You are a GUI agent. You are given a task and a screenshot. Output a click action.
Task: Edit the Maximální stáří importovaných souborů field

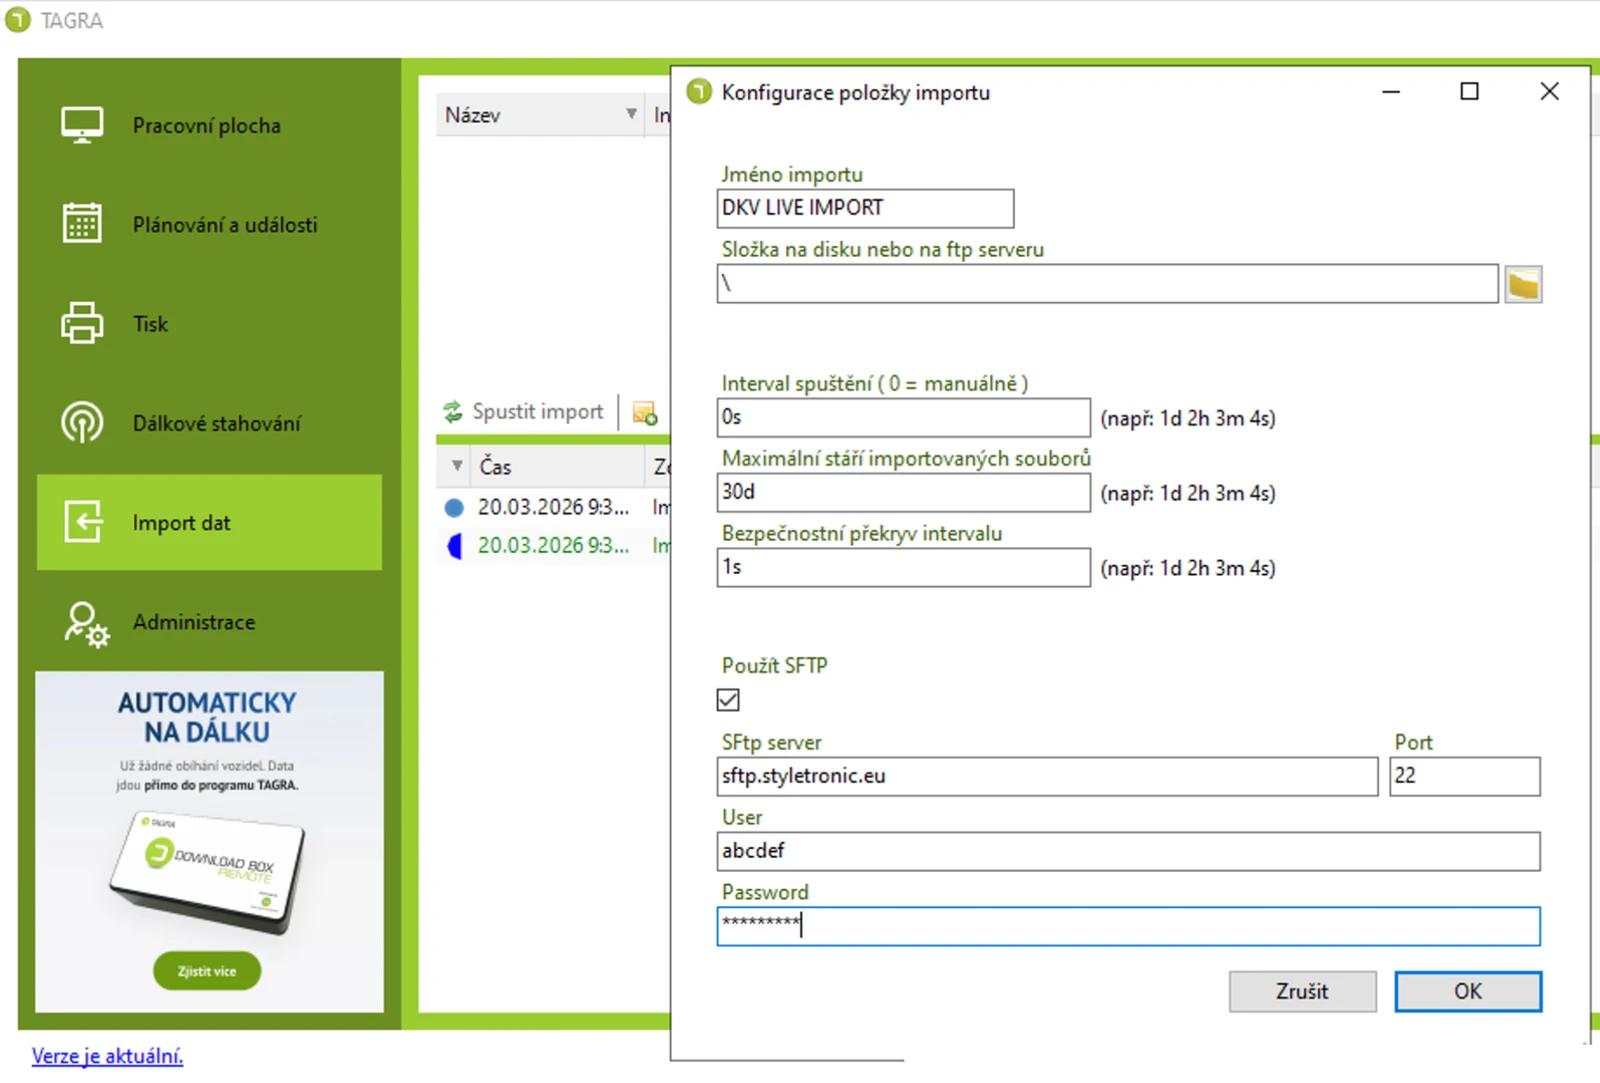(x=903, y=492)
